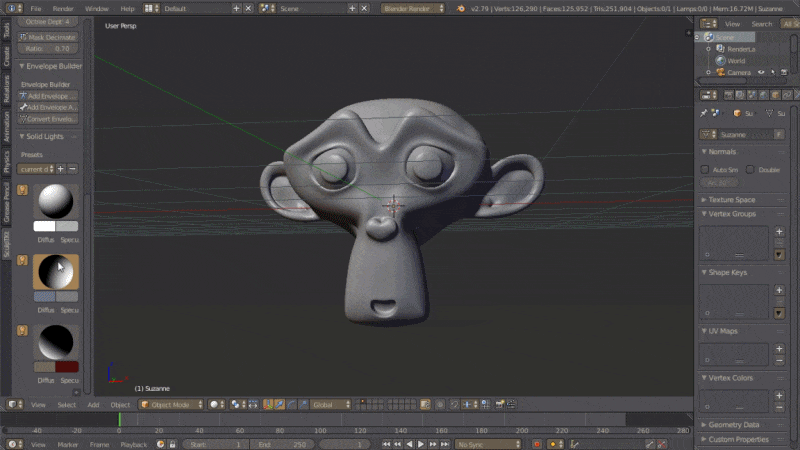Add a shape key with plus button
This screenshot has height=450, width=800.
[779, 290]
